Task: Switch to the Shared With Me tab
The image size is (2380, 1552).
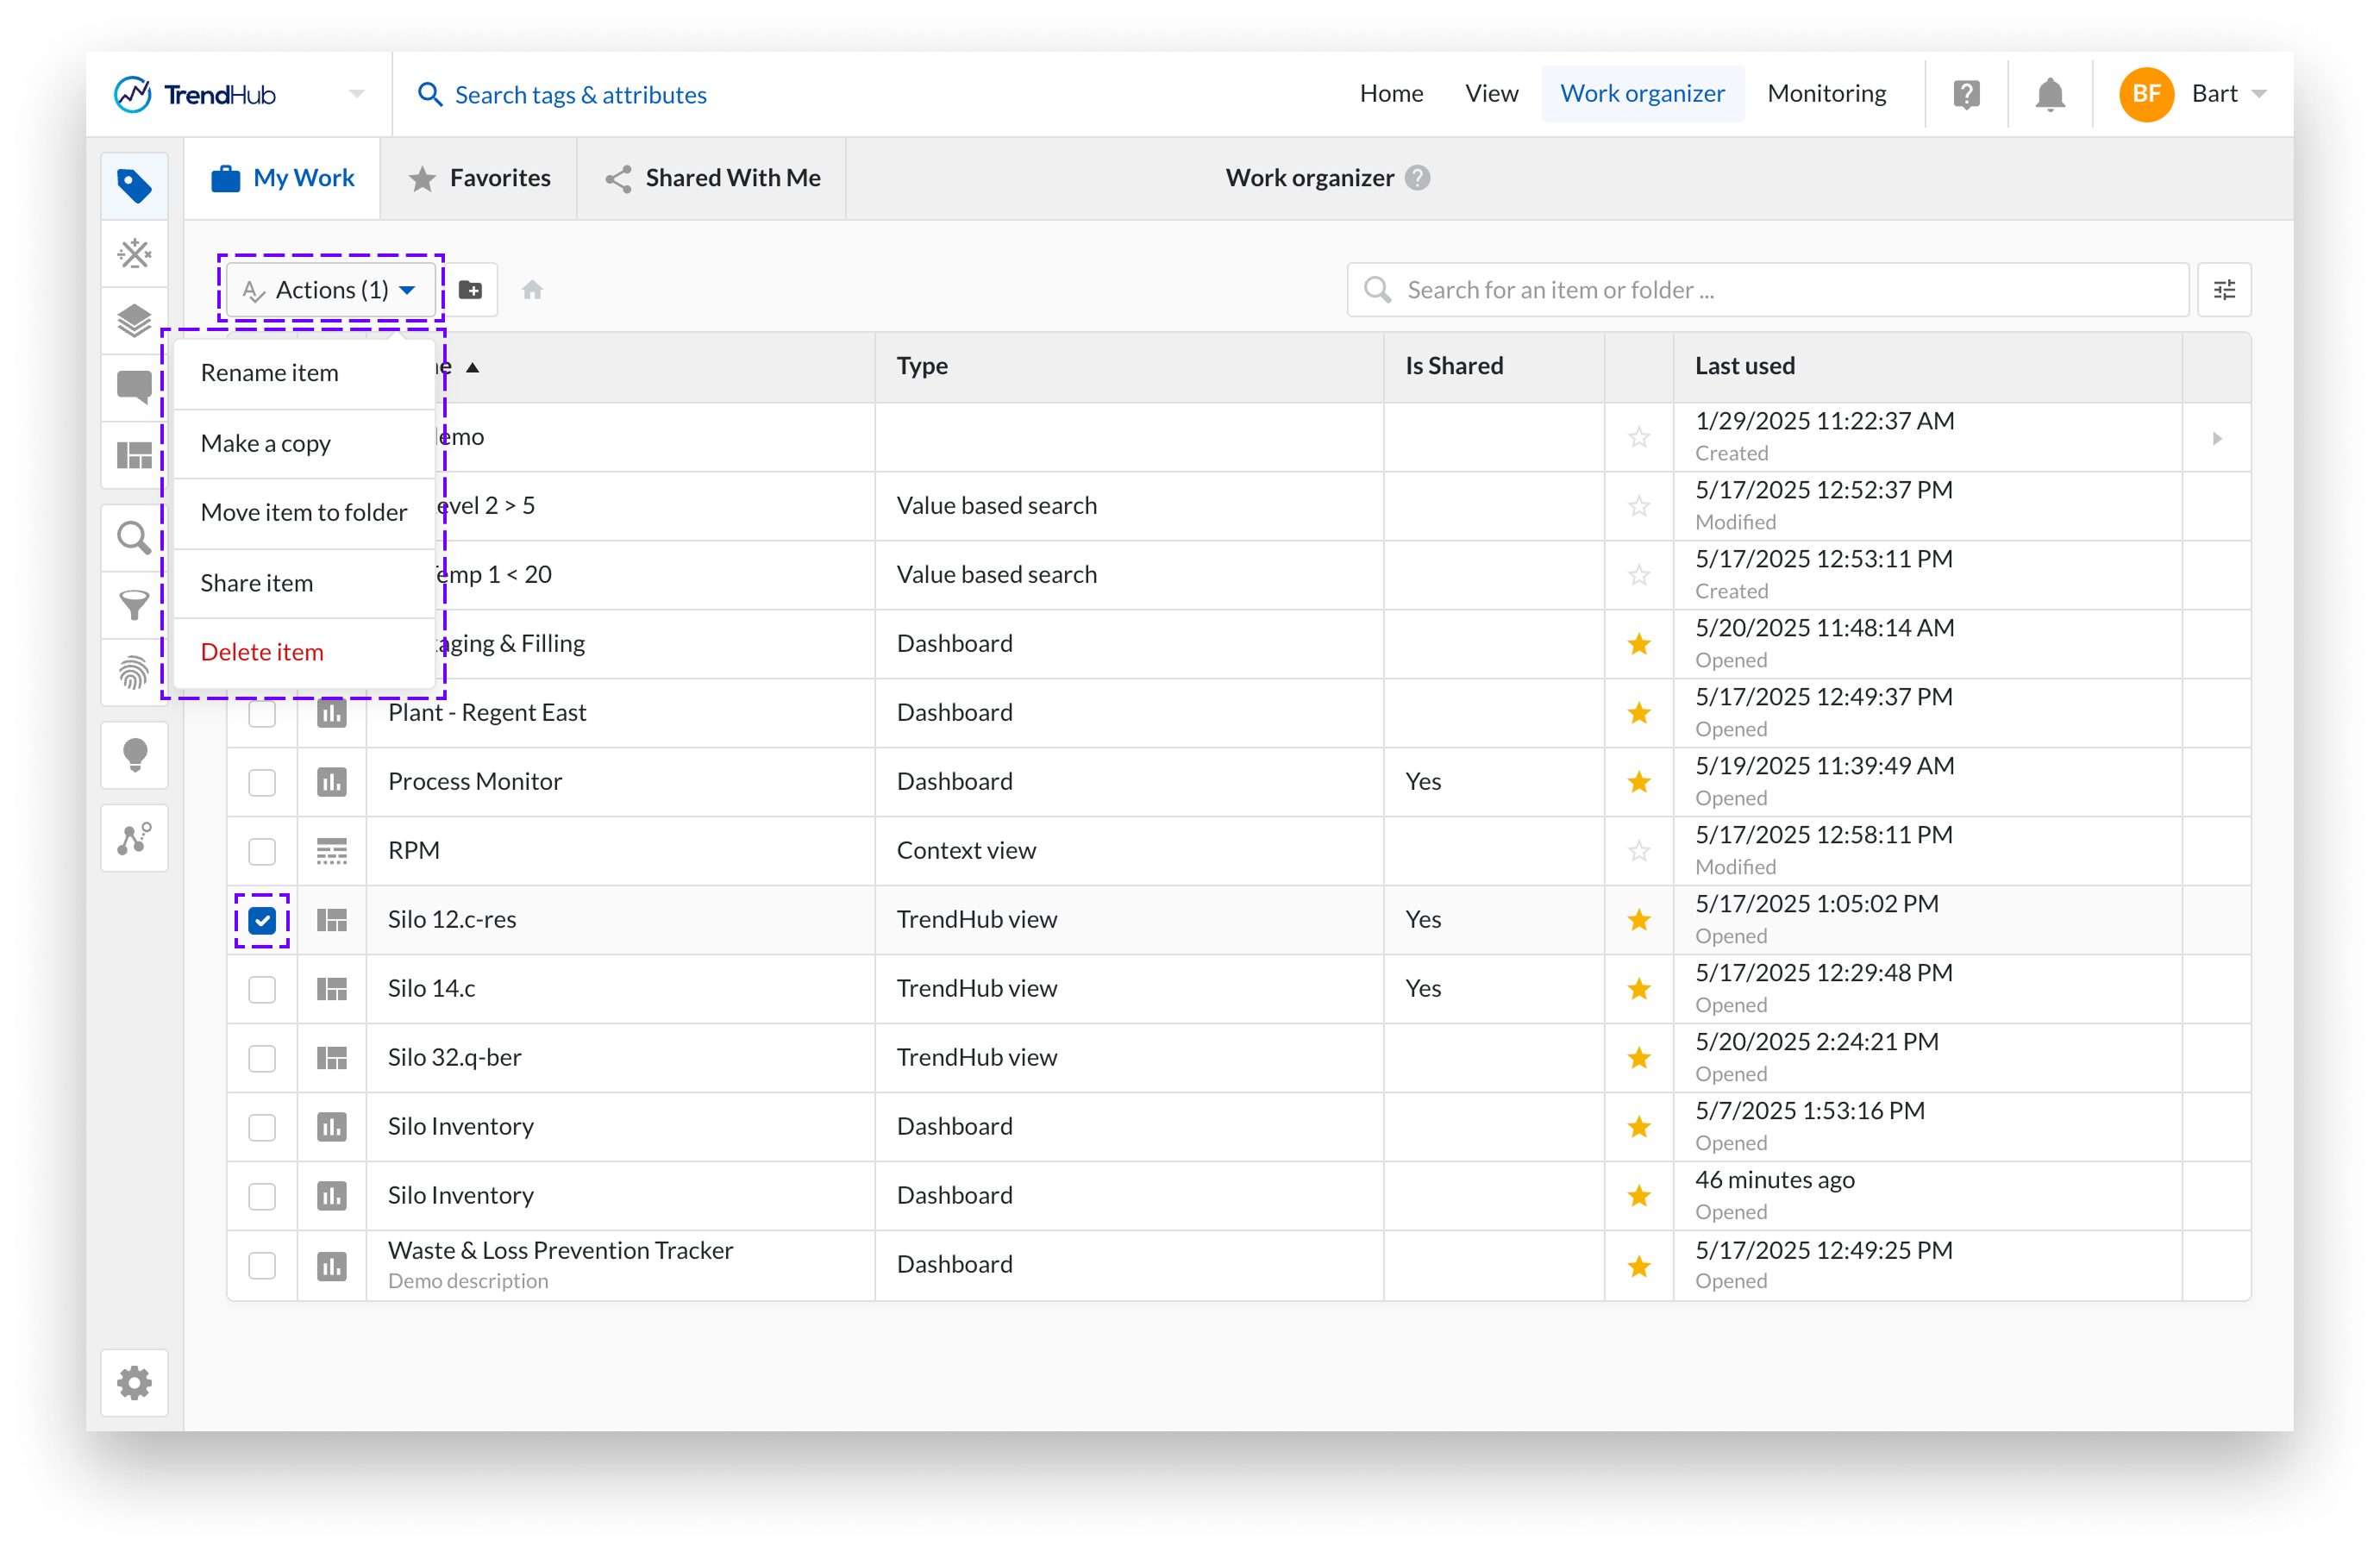Action: 713,178
